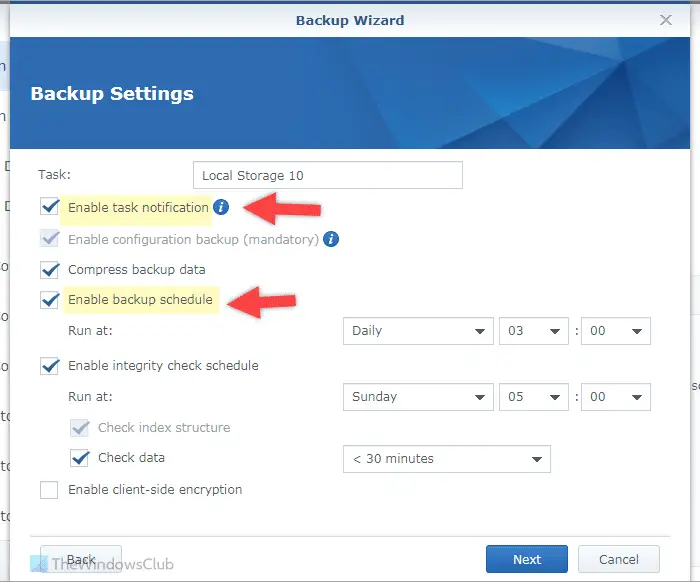700x582 pixels.
Task: Toggle Enable integrity check schedule checkbox
Action: 49,366
